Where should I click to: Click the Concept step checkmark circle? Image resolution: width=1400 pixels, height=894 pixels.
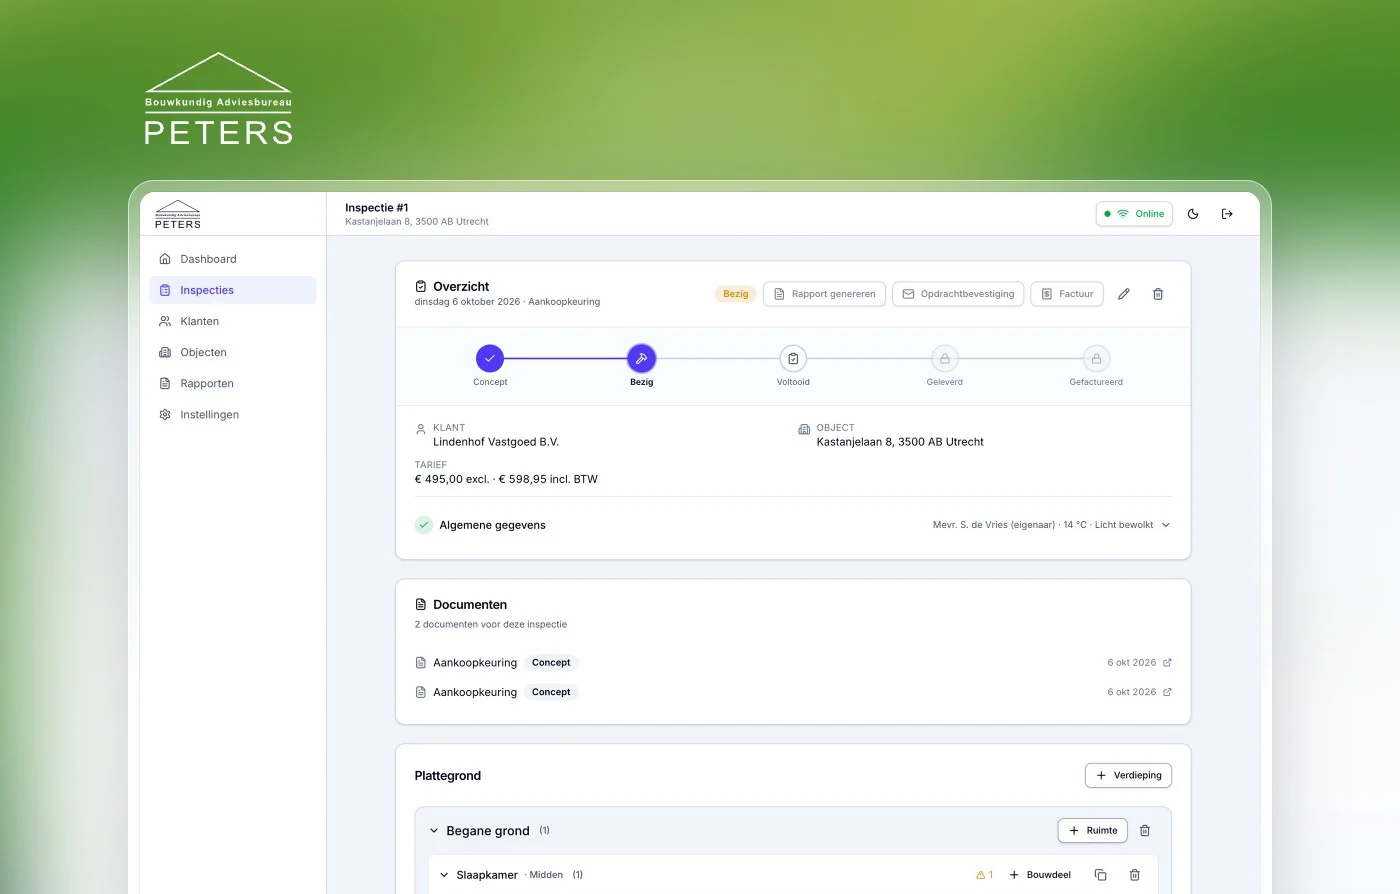(490, 358)
